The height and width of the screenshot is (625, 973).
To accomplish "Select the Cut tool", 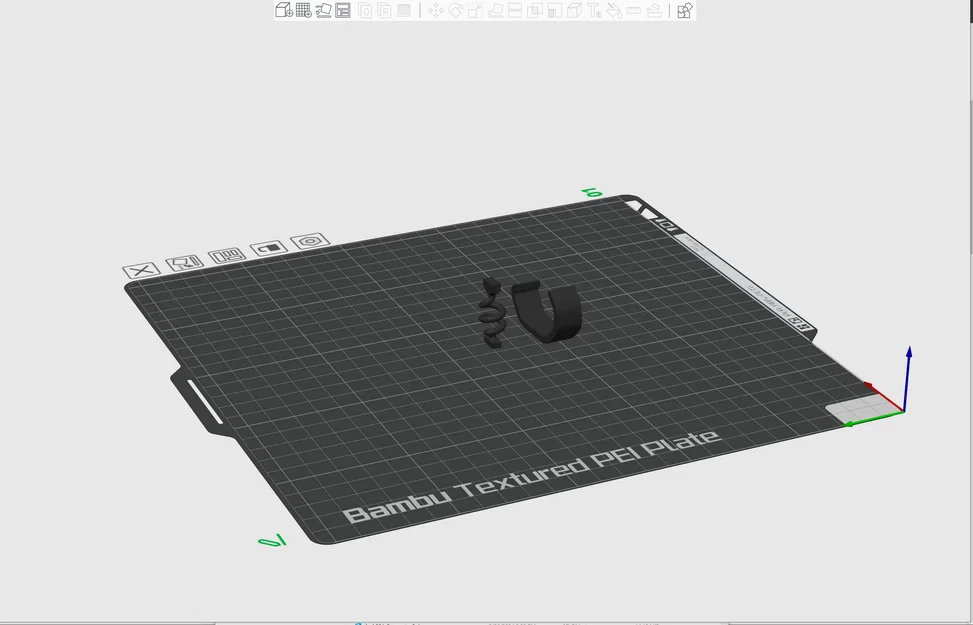I will pos(515,11).
